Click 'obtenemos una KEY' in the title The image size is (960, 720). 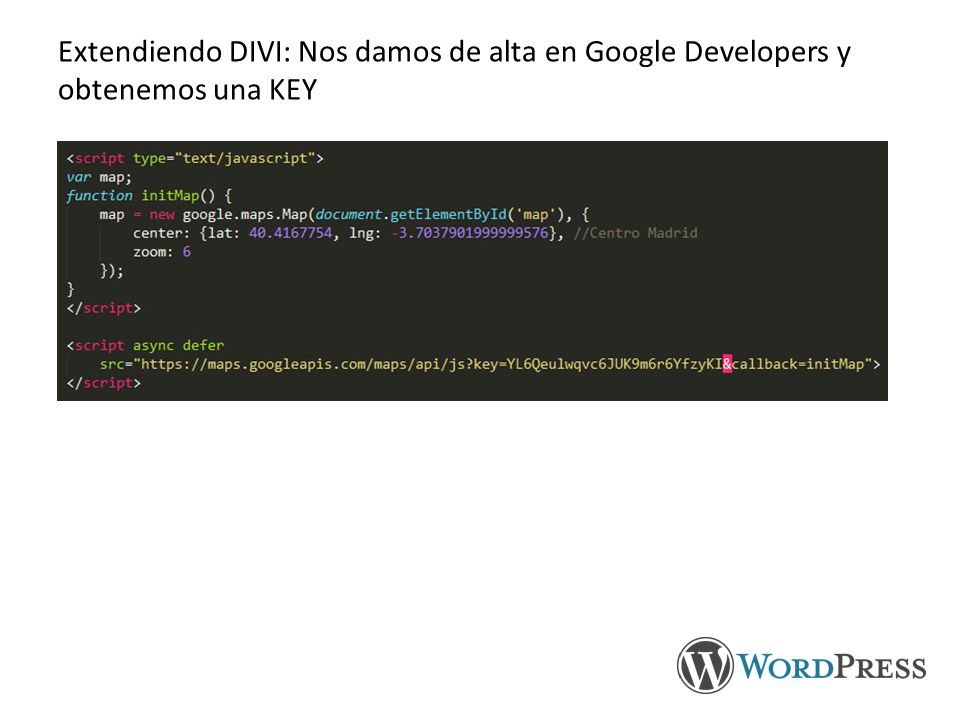point(187,89)
